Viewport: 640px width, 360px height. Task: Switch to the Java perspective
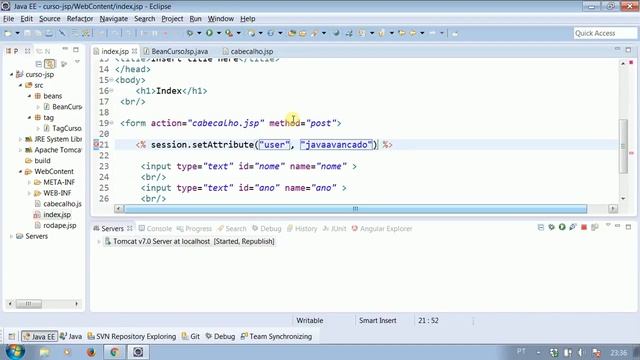pyautogui.click(x=71, y=336)
